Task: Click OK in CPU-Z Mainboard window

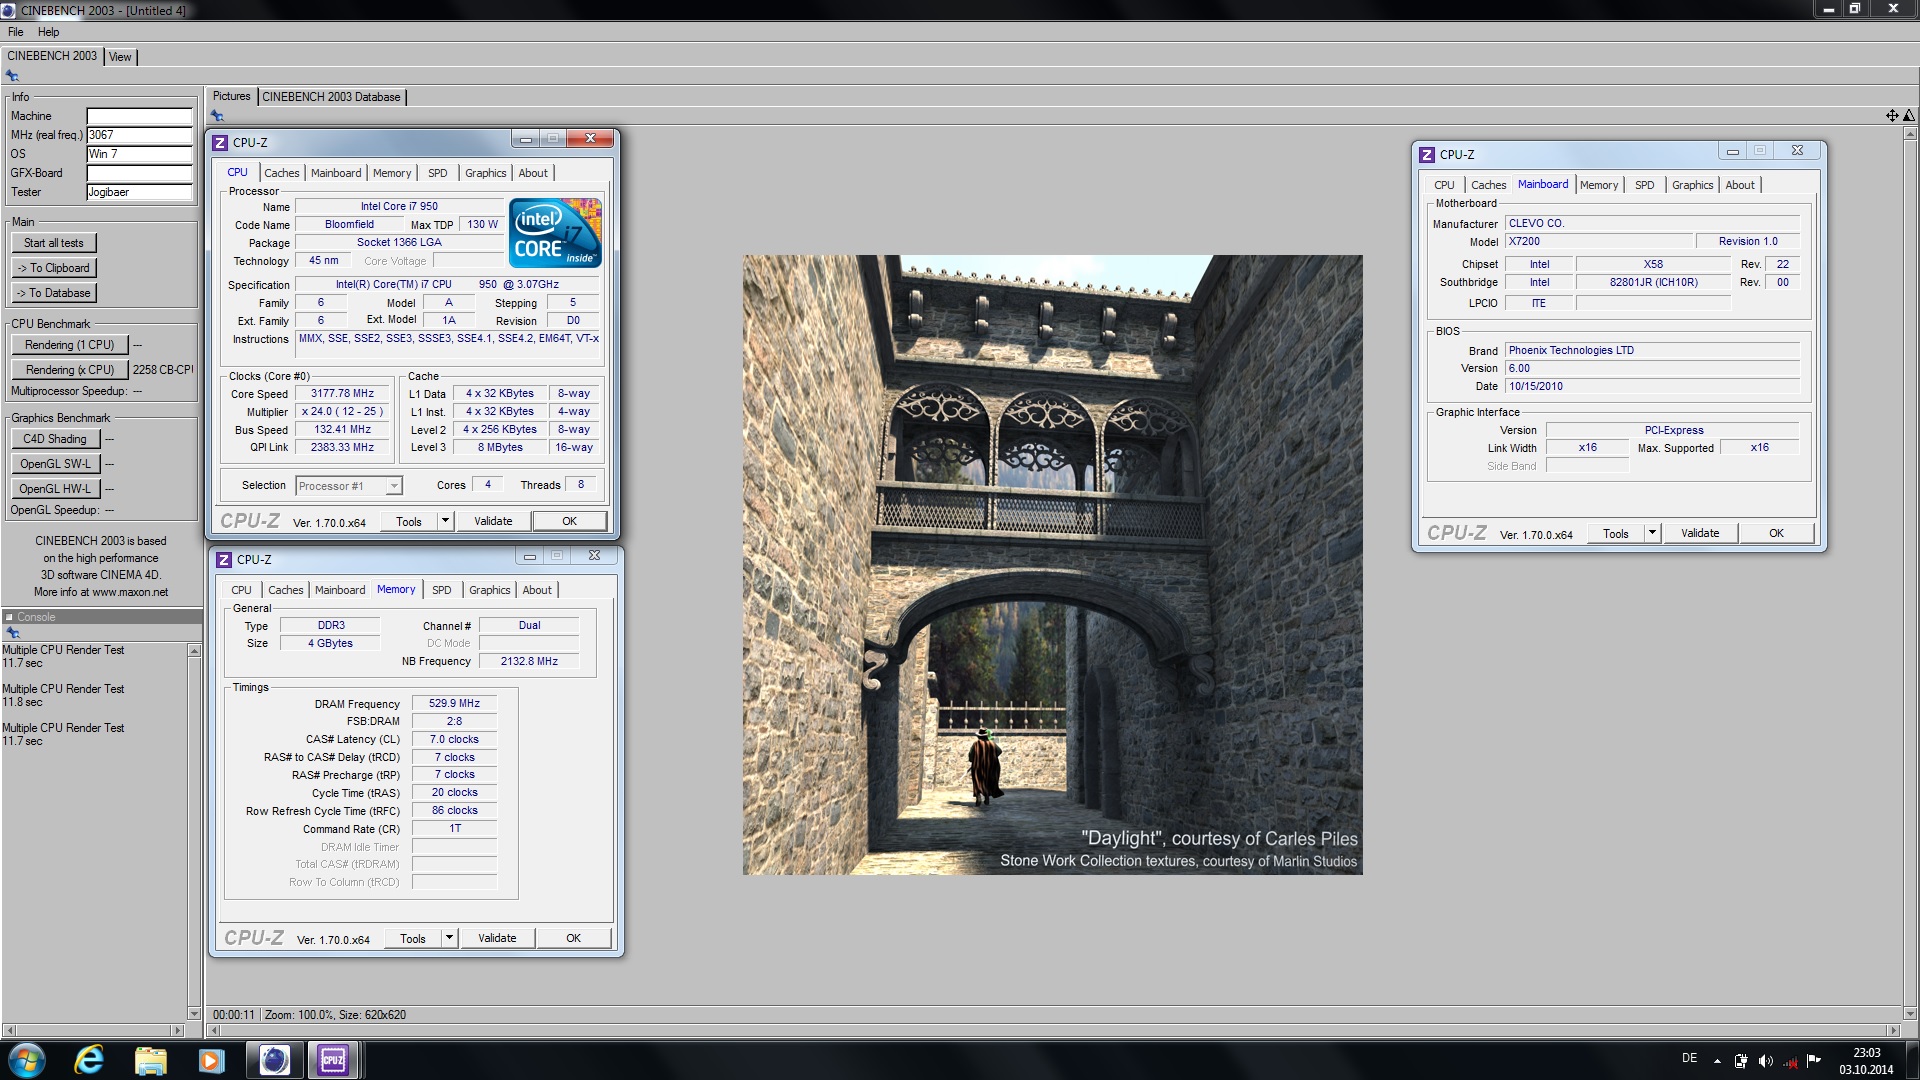Action: tap(1776, 533)
